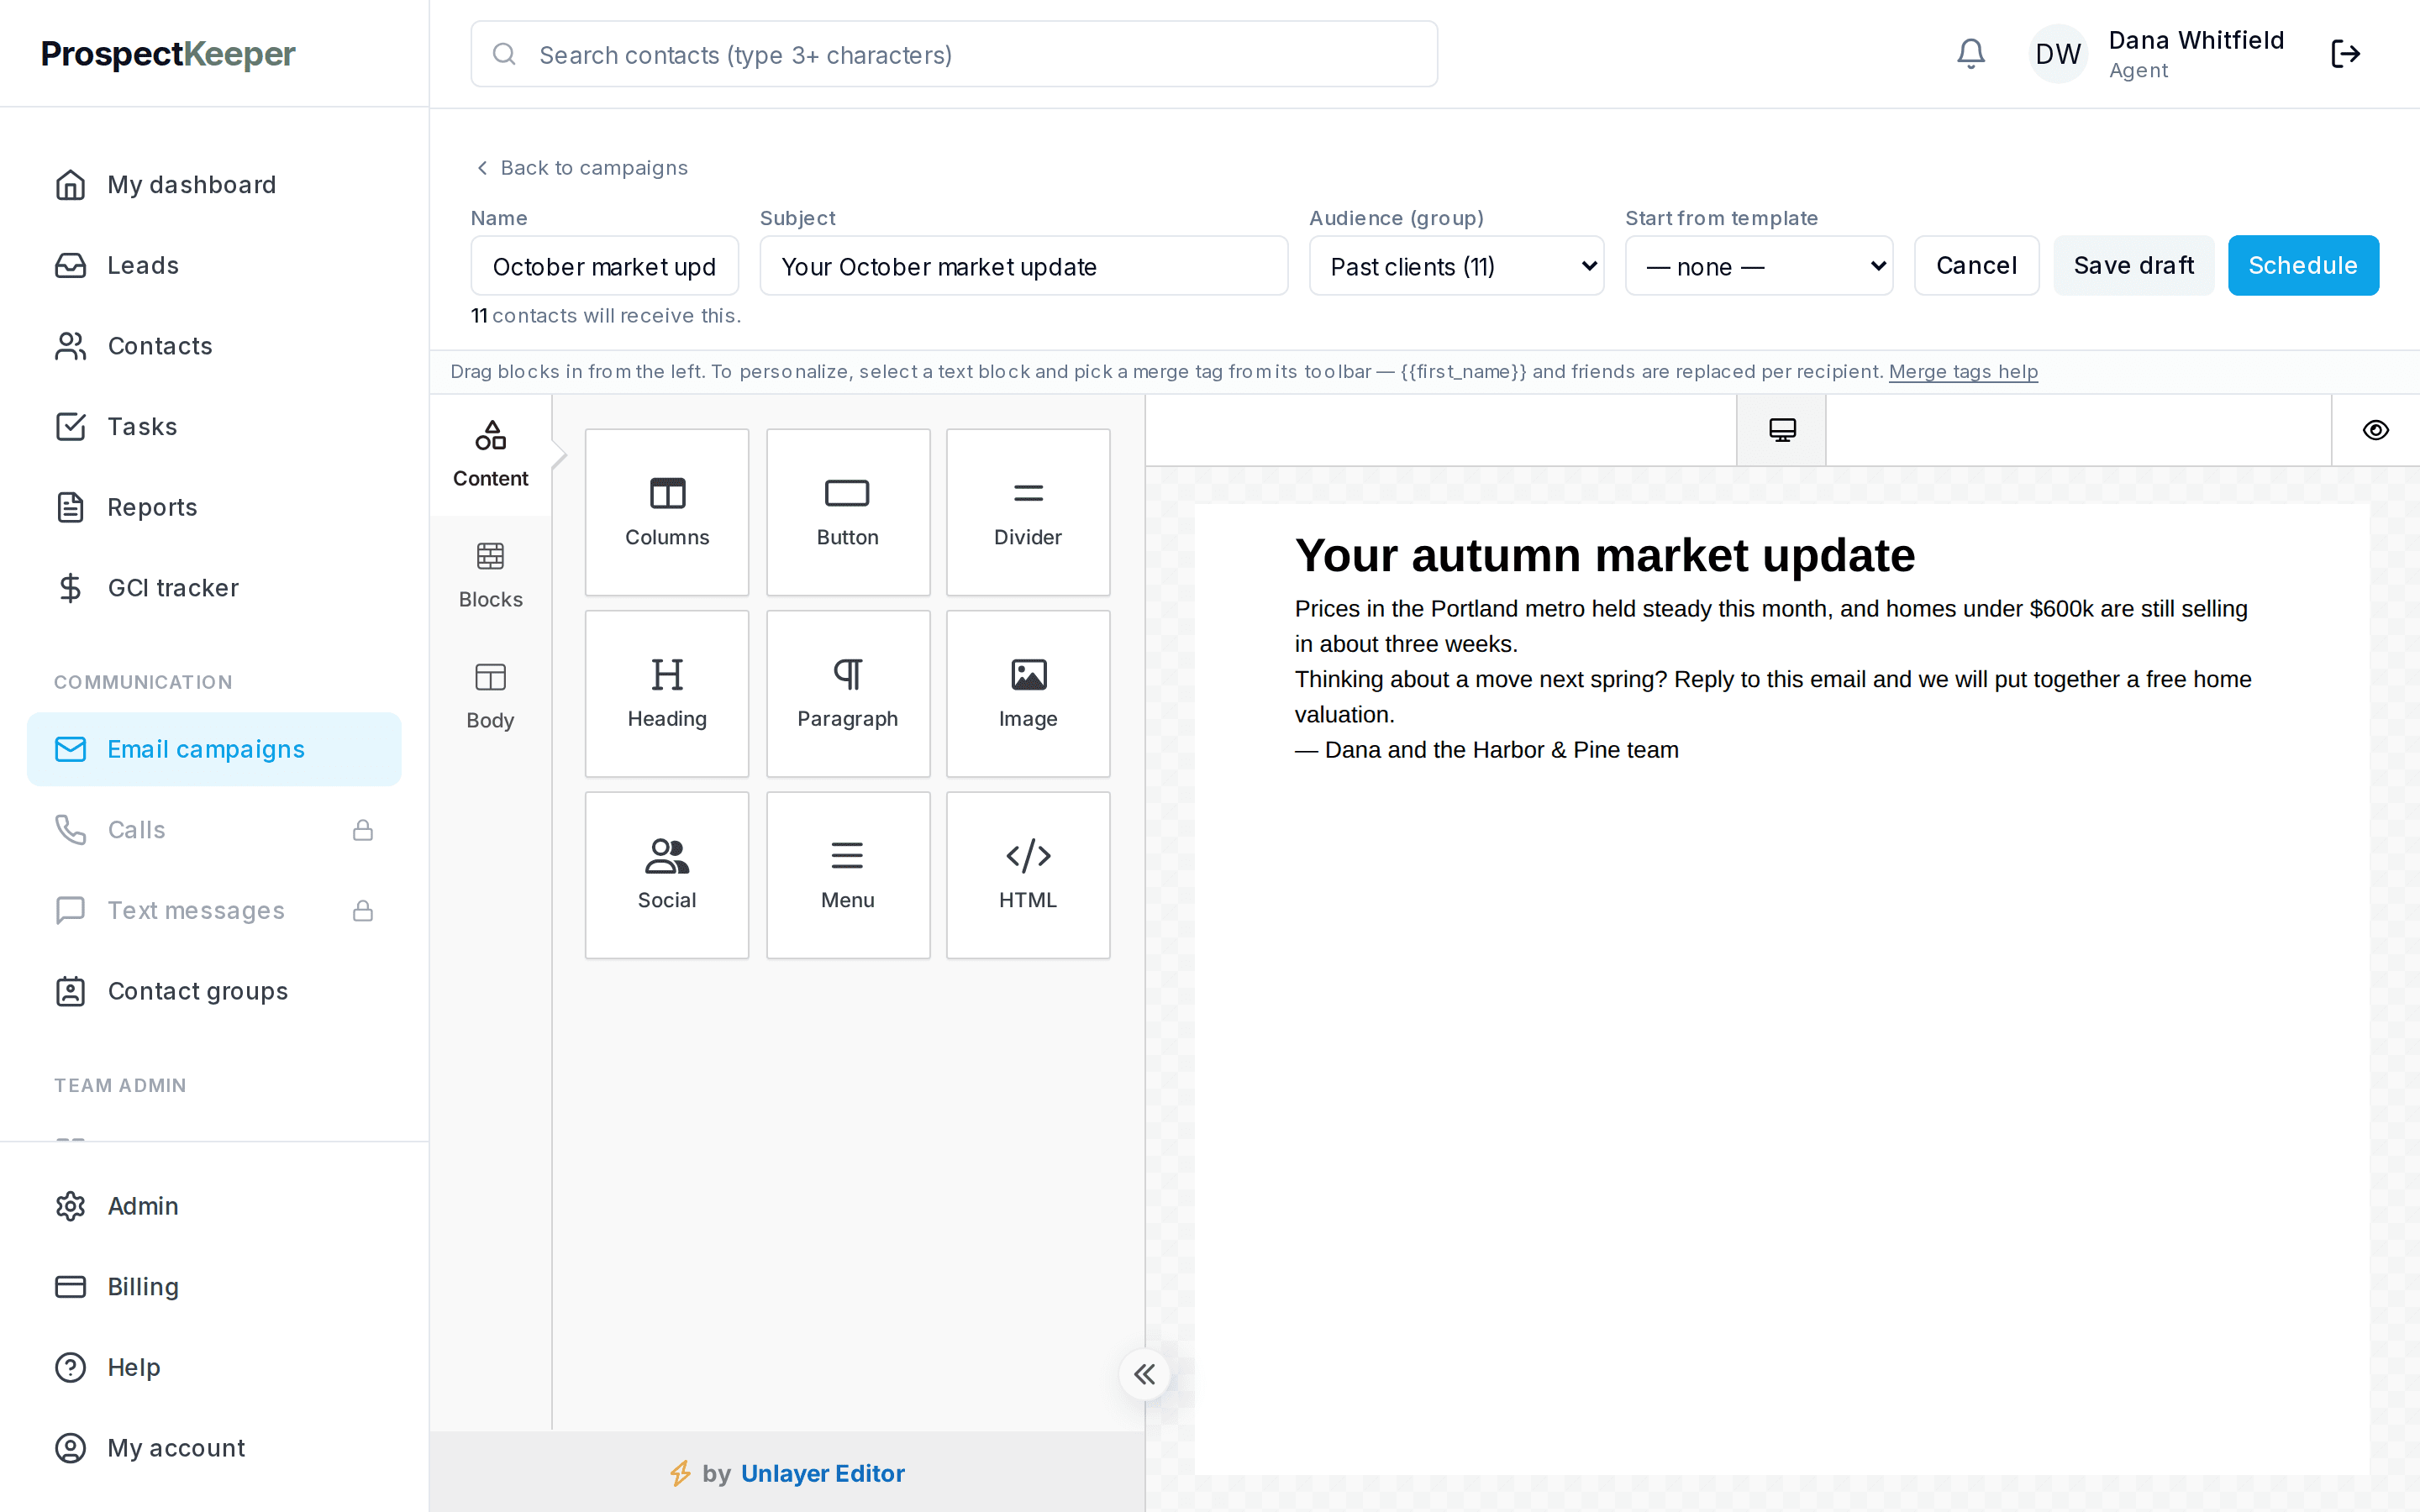Pick the Menu content block
This screenshot has width=2420, height=1512.
(x=848, y=875)
